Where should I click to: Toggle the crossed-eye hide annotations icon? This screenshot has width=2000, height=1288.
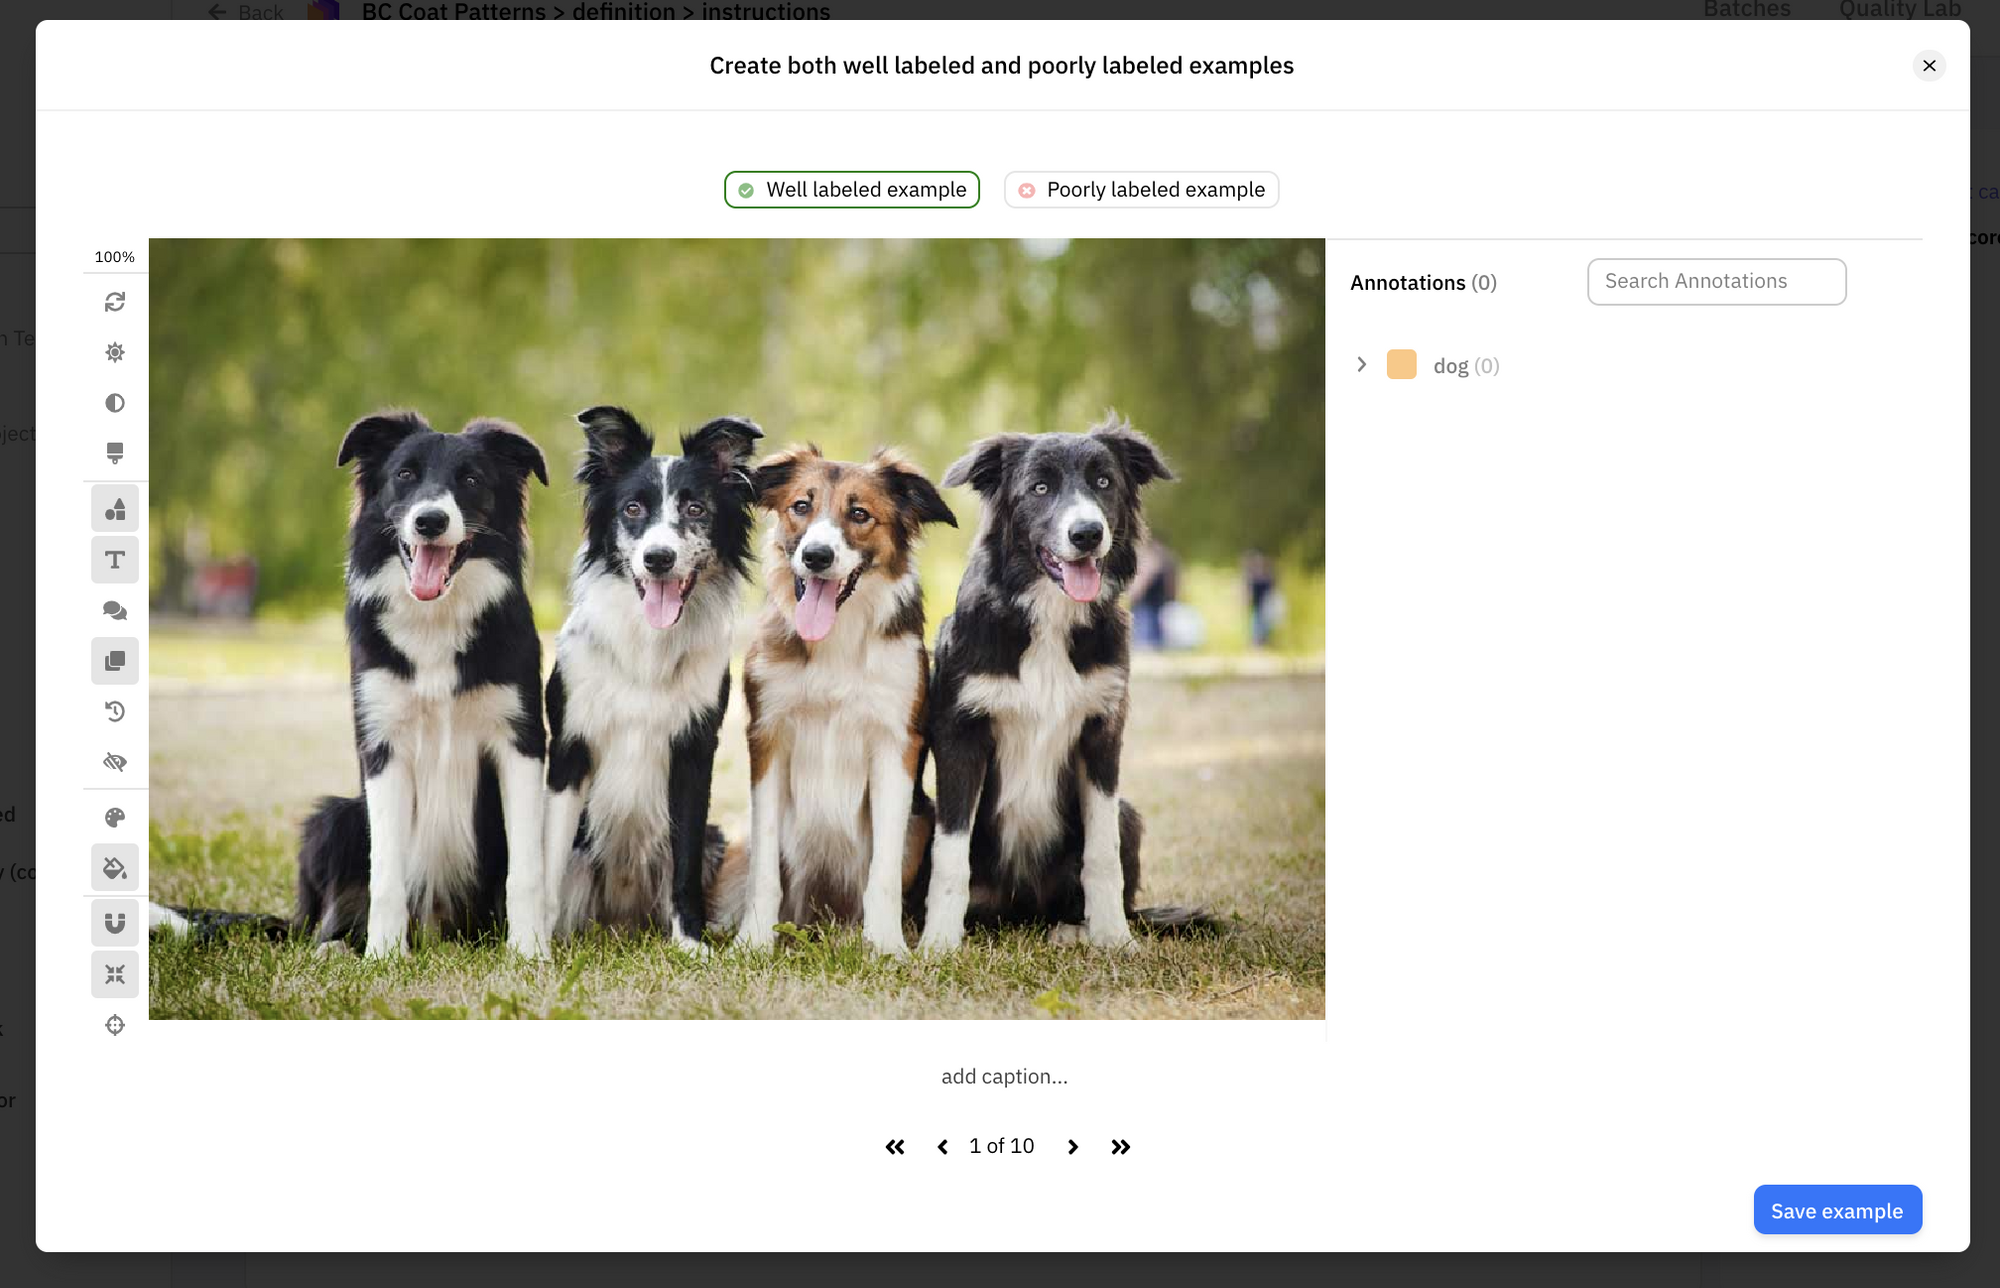pos(115,762)
